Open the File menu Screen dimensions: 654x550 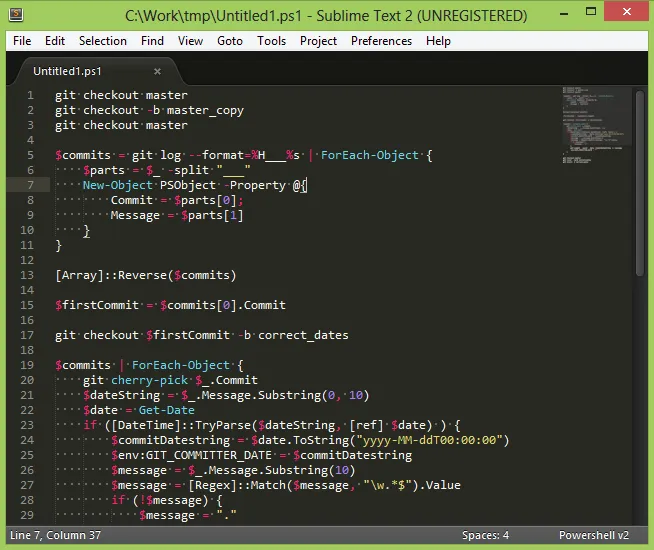[22, 41]
